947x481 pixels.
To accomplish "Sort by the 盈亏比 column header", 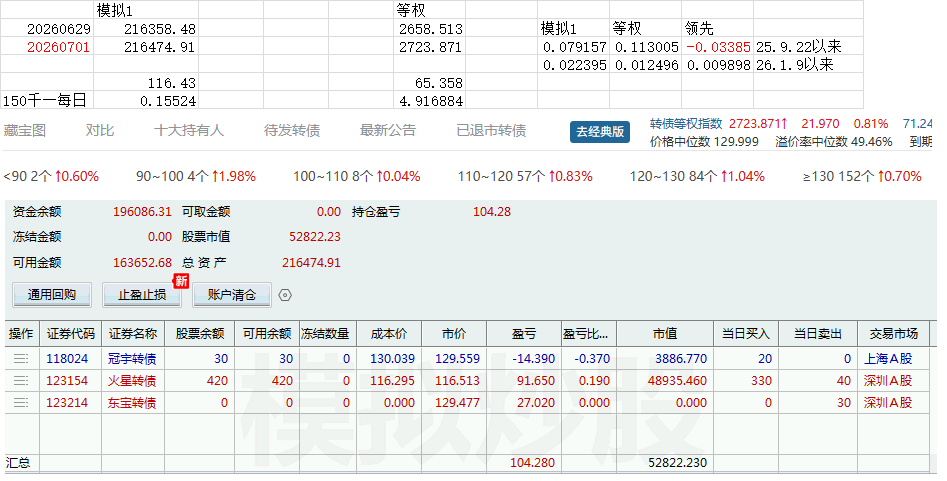I will [x=589, y=334].
